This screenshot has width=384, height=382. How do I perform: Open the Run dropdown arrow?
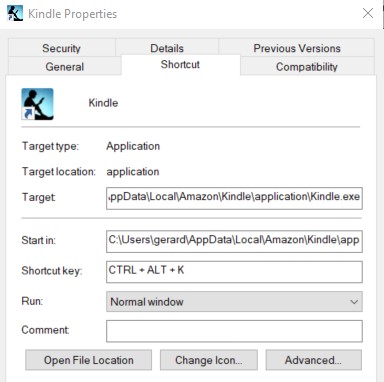pos(354,302)
